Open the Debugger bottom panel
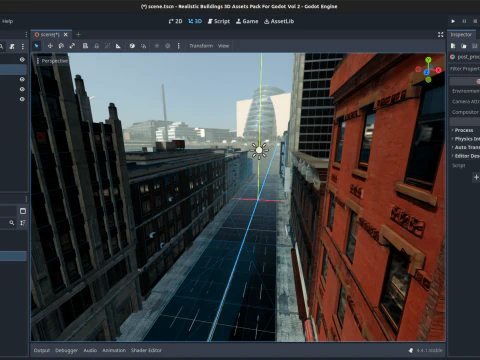480x360 pixels. tap(66, 350)
